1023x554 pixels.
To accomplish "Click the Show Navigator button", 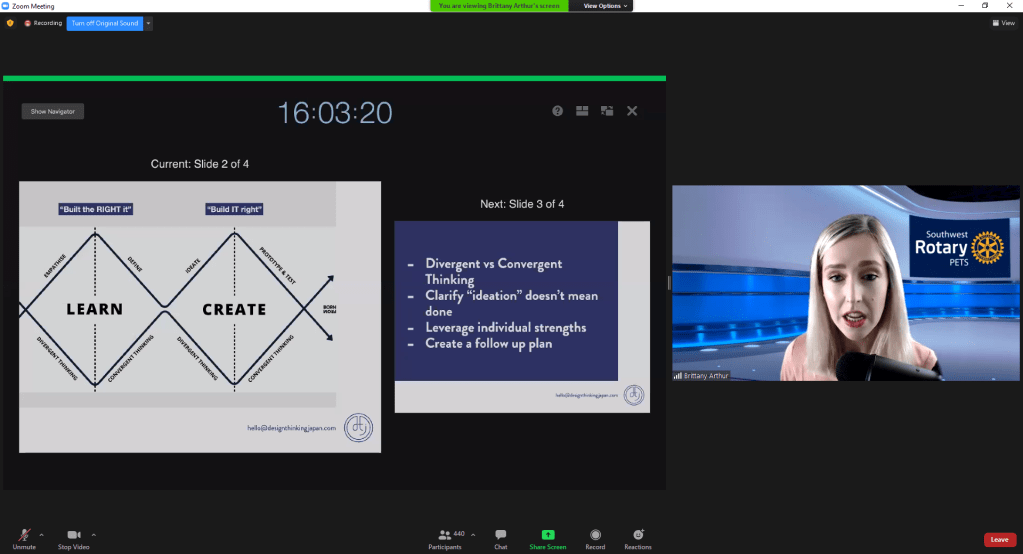I will (x=53, y=112).
